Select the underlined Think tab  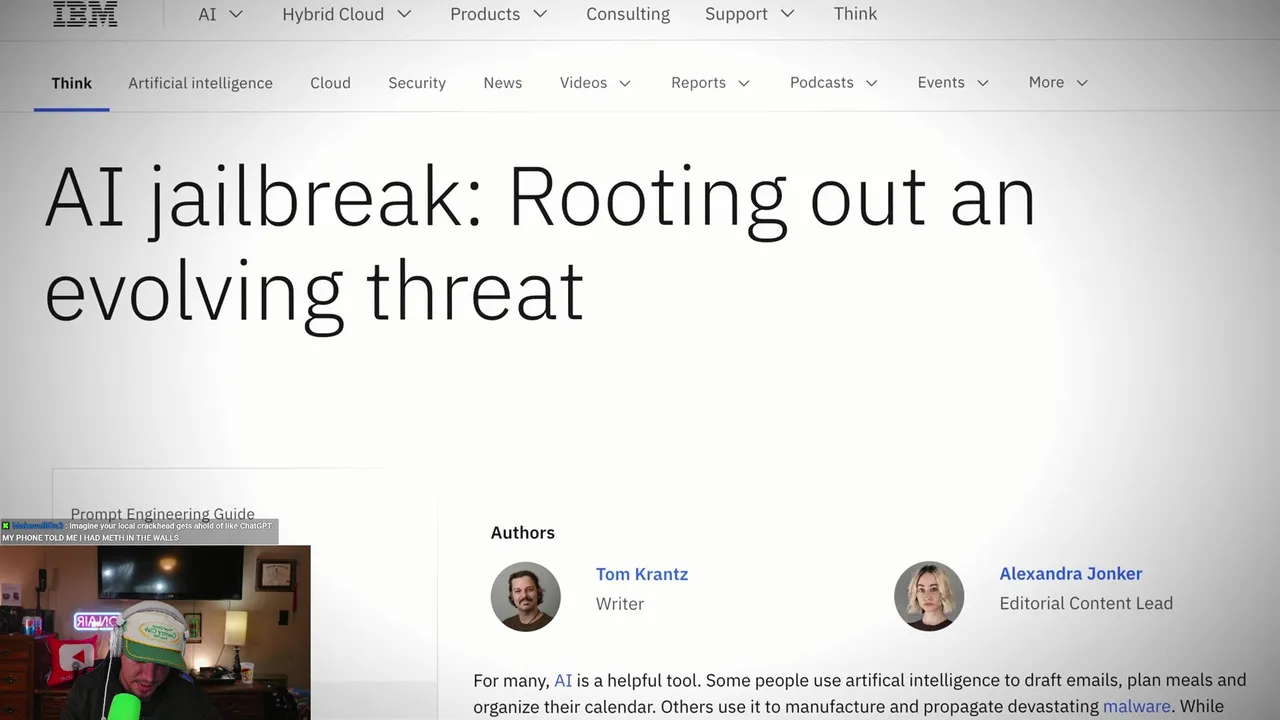pos(72,83)
